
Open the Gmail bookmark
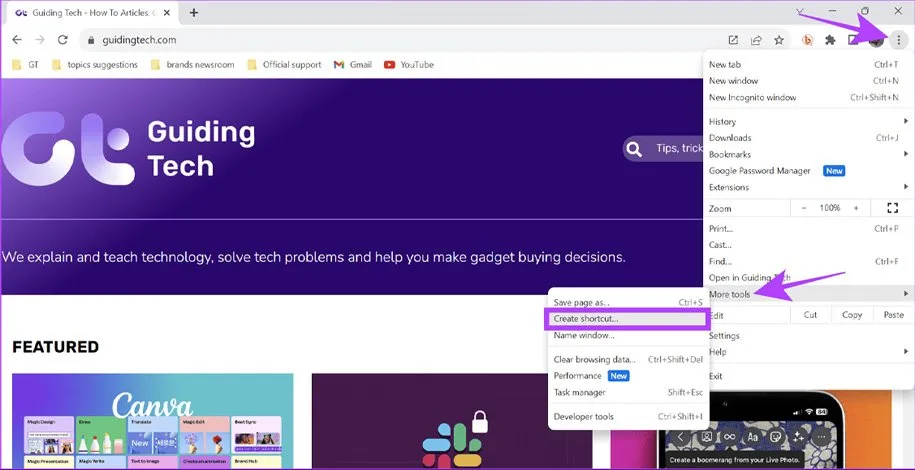[352, 65]
